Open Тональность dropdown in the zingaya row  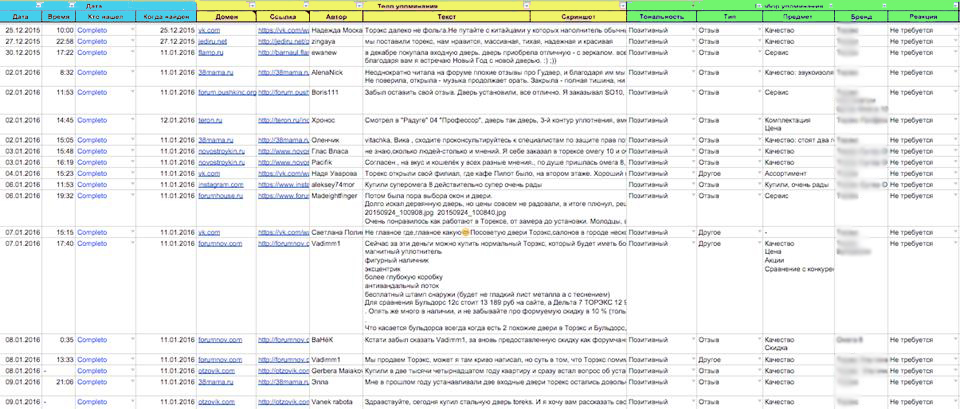point(692,42)
